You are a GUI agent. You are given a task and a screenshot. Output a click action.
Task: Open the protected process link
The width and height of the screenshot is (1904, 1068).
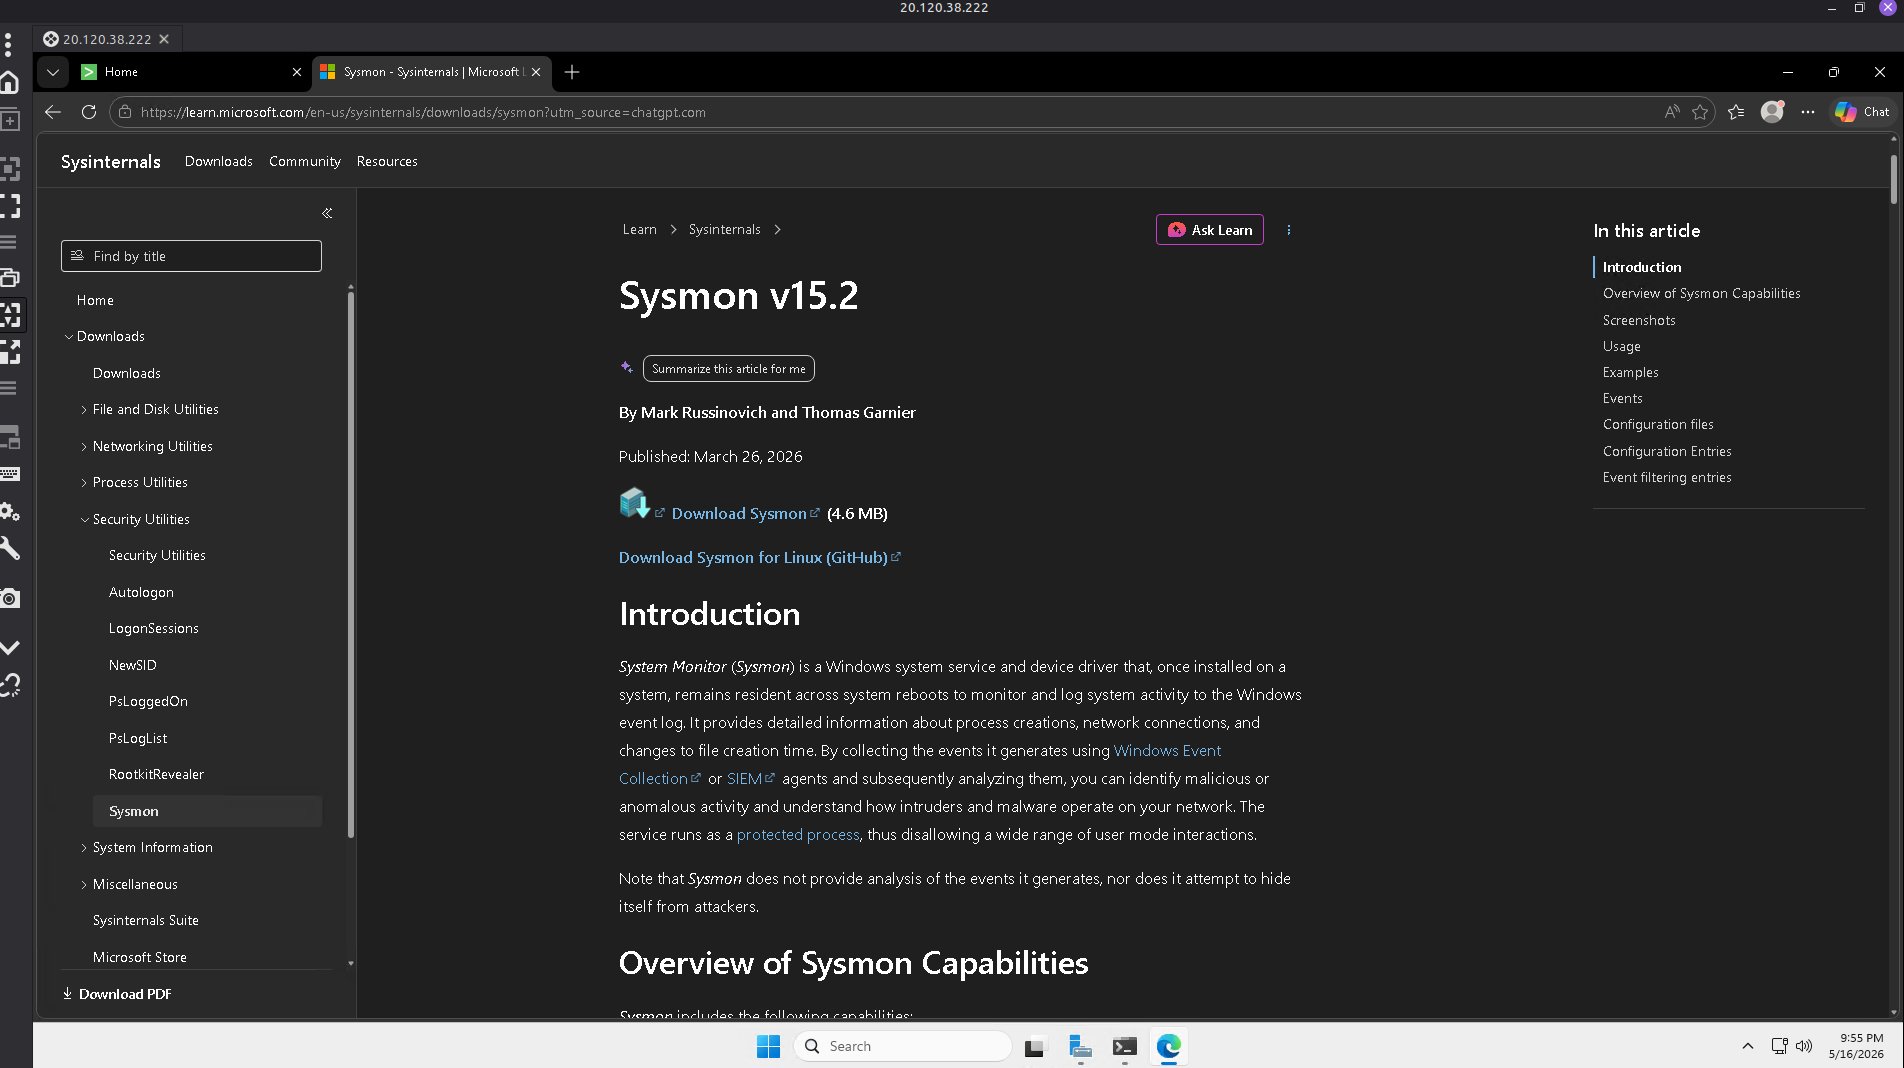point(798,834)
